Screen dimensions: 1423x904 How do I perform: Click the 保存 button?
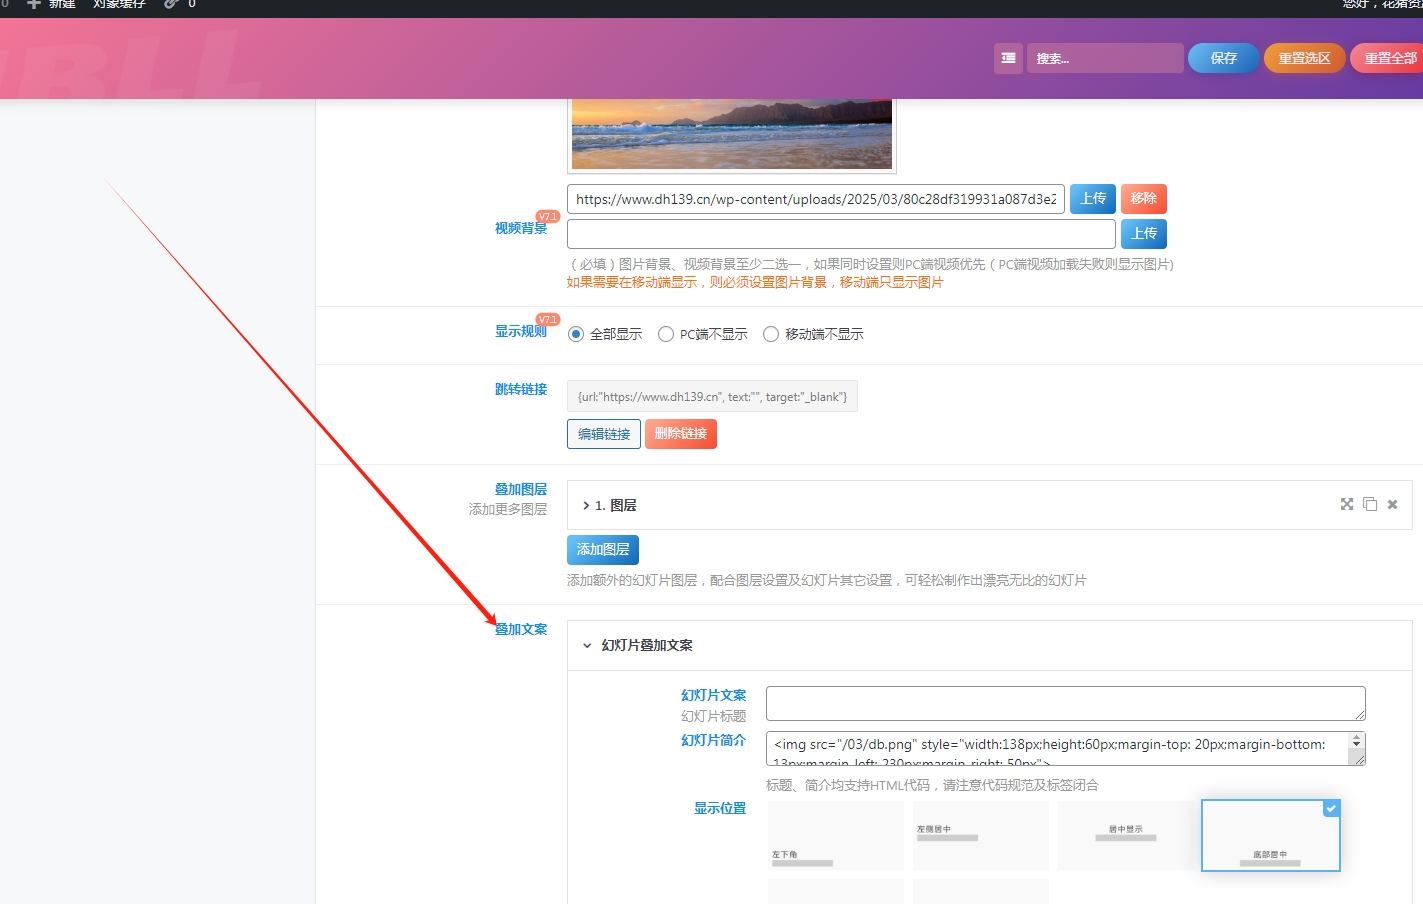(x=1224, y=58)
